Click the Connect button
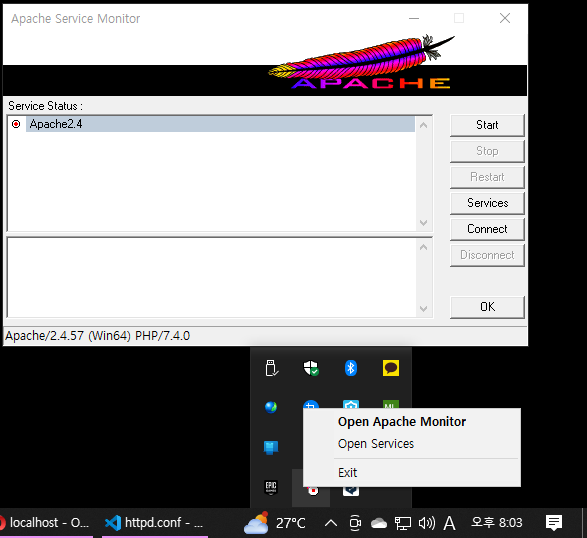587x538 pixels. [x=487, y=229]
